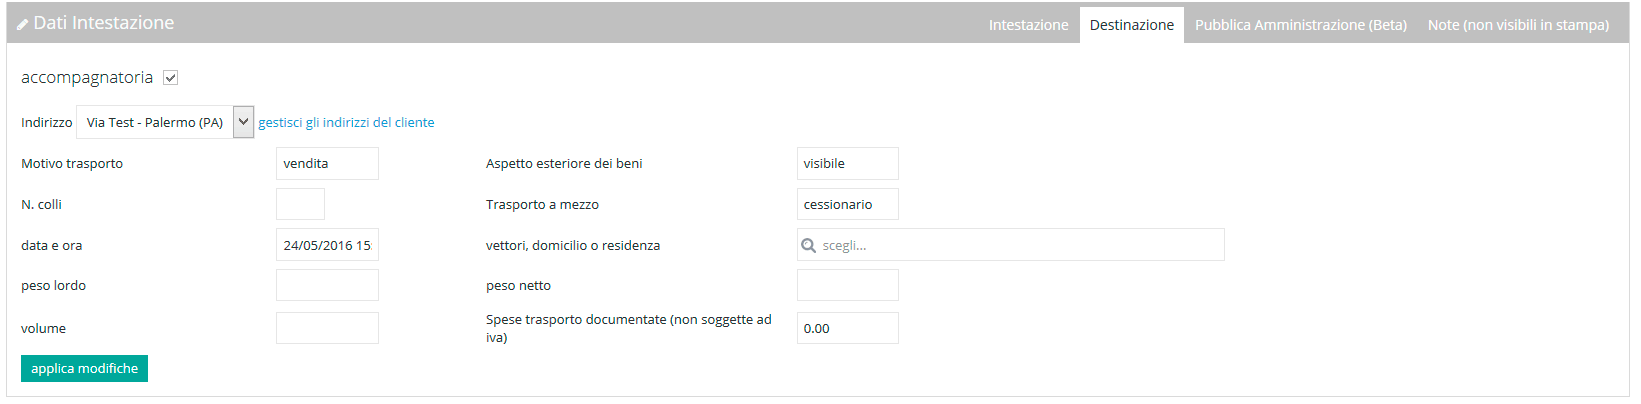Viewport: 1641px width, 404px height.
Task: Edit Aspetto esteriore dei beni field
Action: pos(847,163)
